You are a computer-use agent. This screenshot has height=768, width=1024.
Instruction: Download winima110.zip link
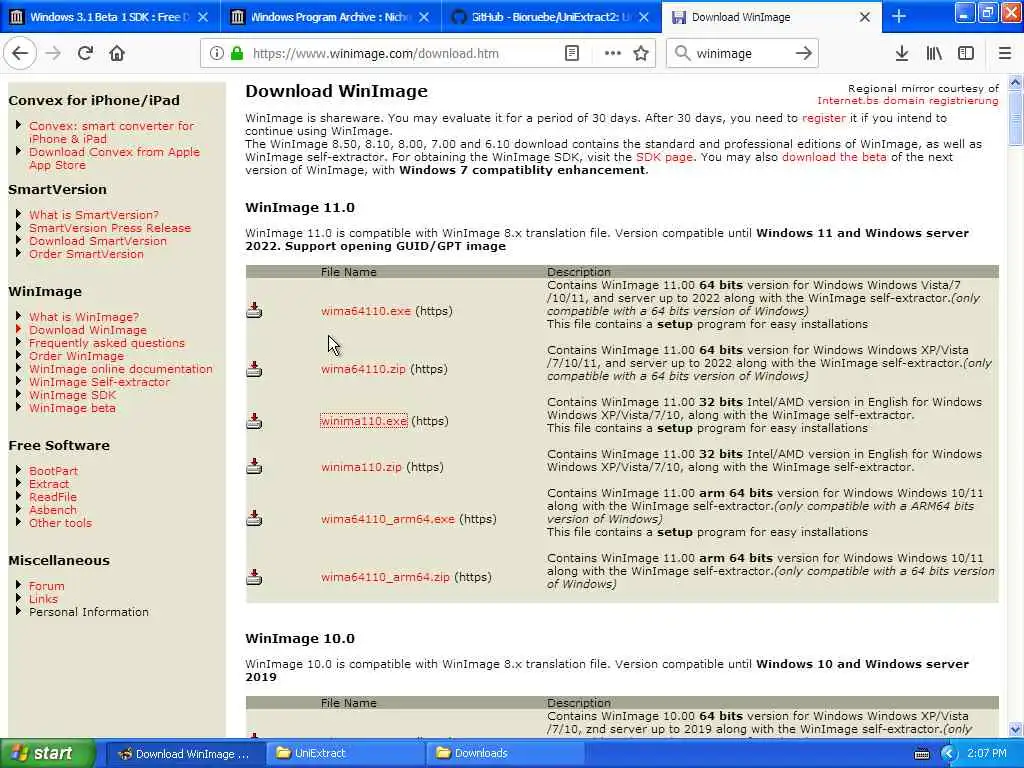coord(361,467)
